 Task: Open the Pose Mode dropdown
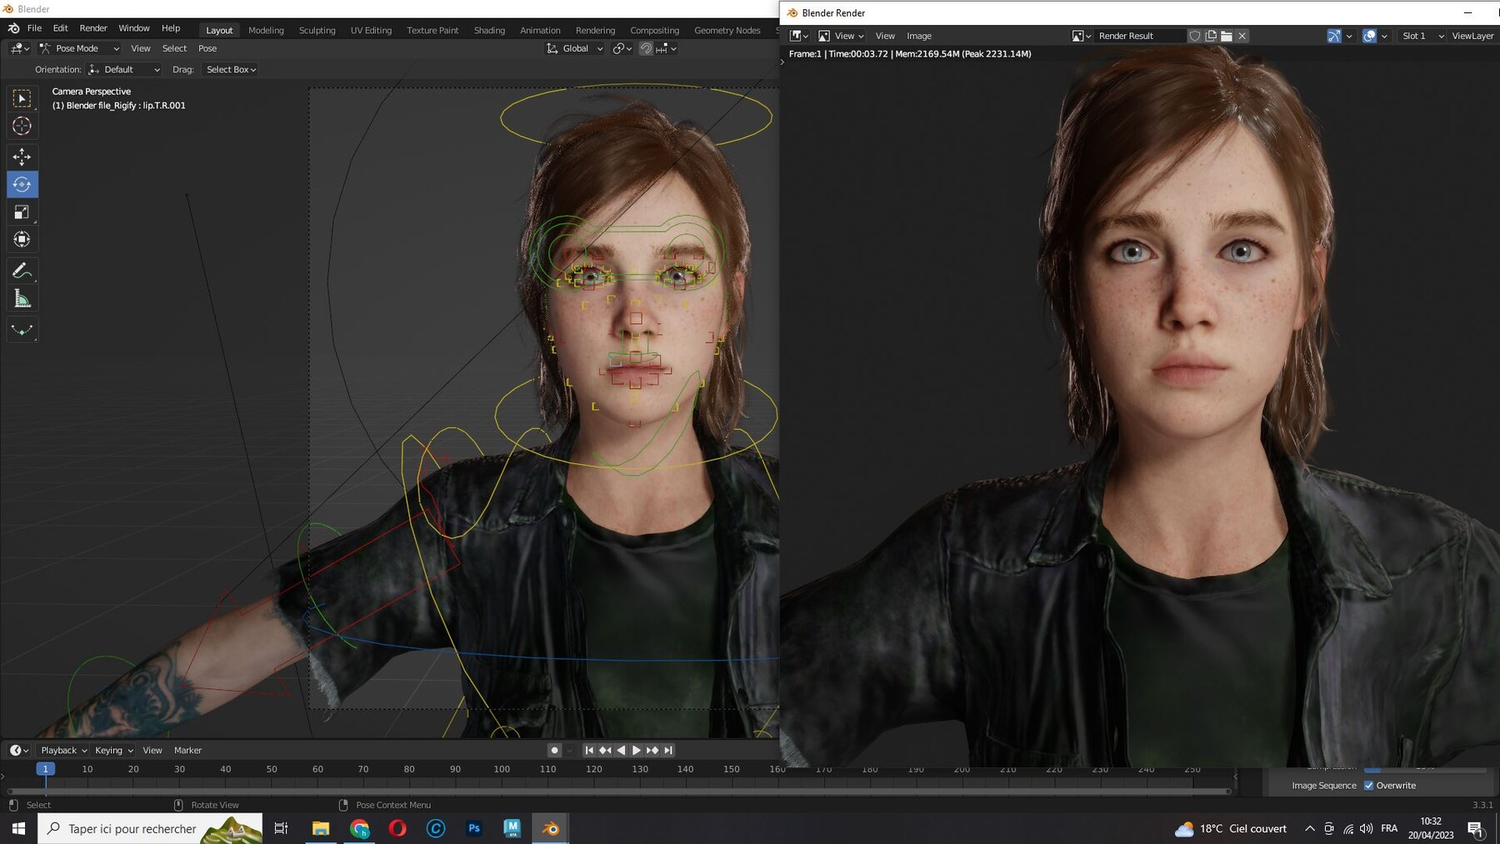(78, 48)
